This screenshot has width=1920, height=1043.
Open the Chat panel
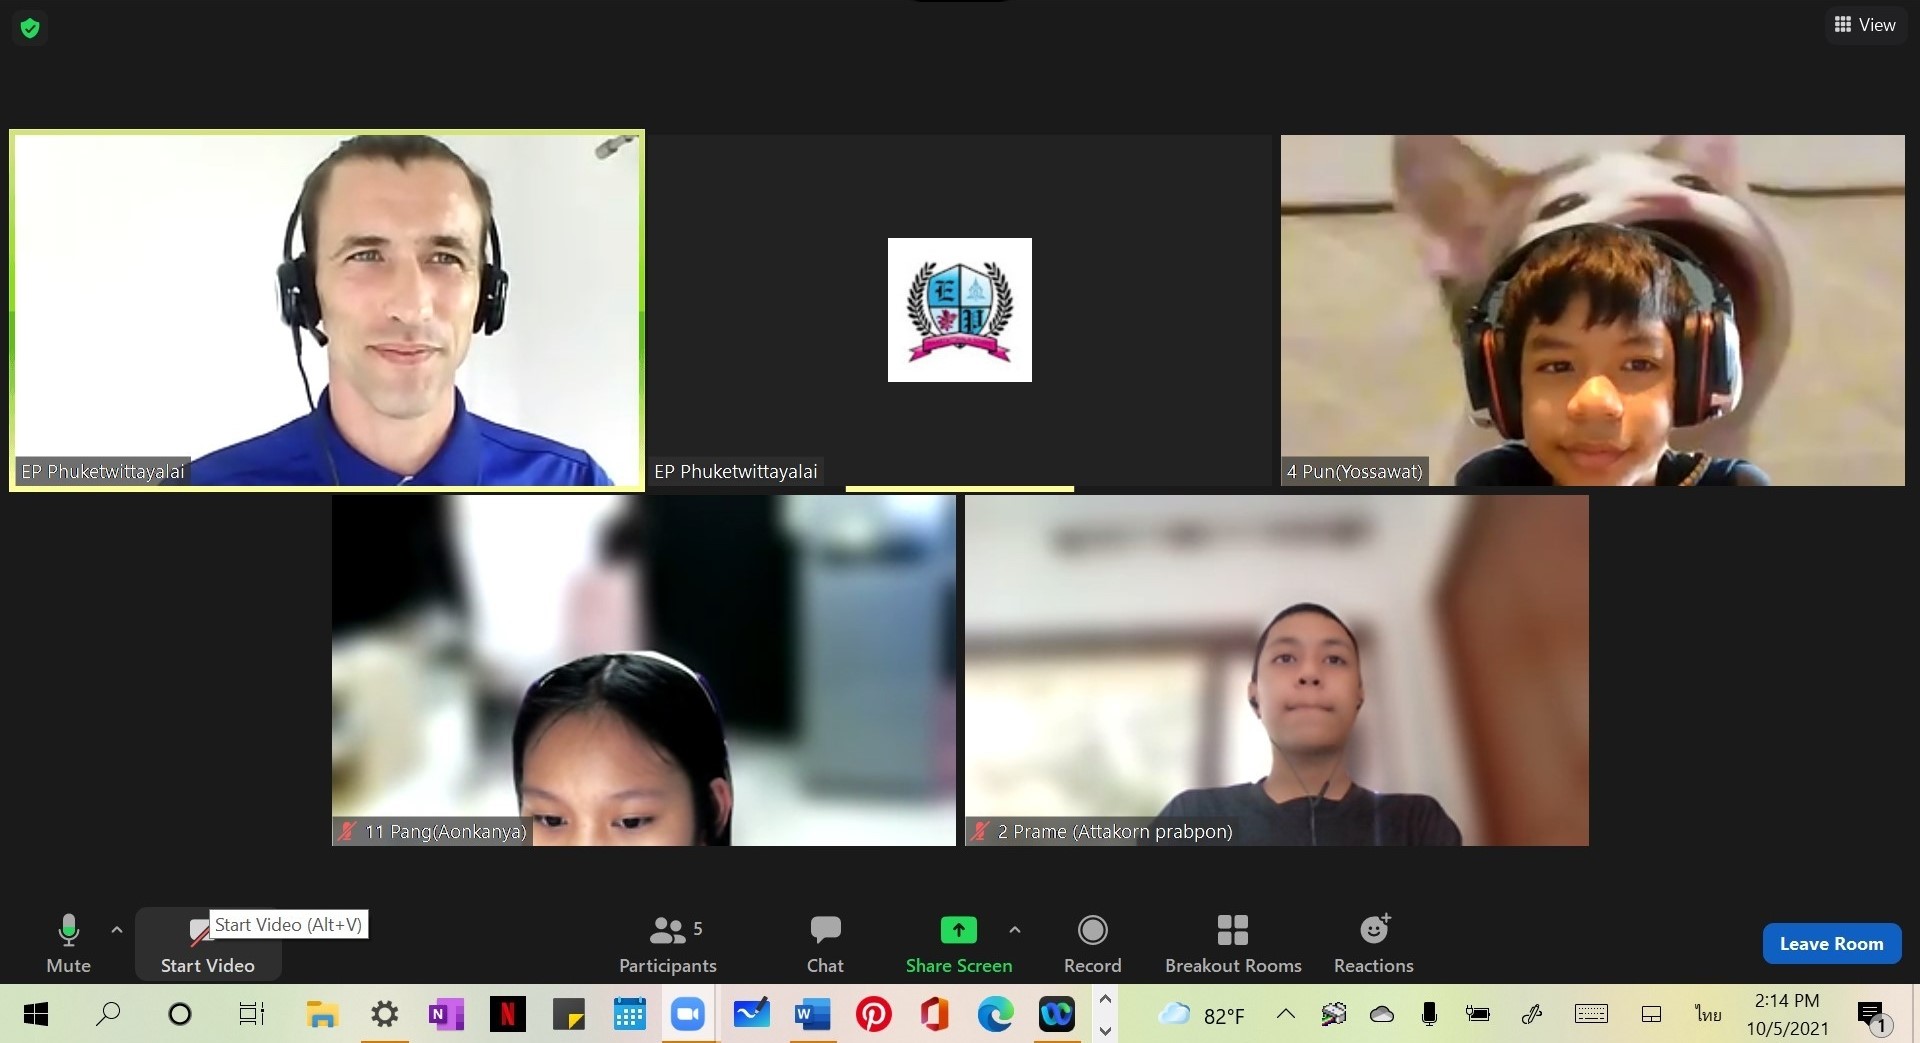(x=825, y=944)
